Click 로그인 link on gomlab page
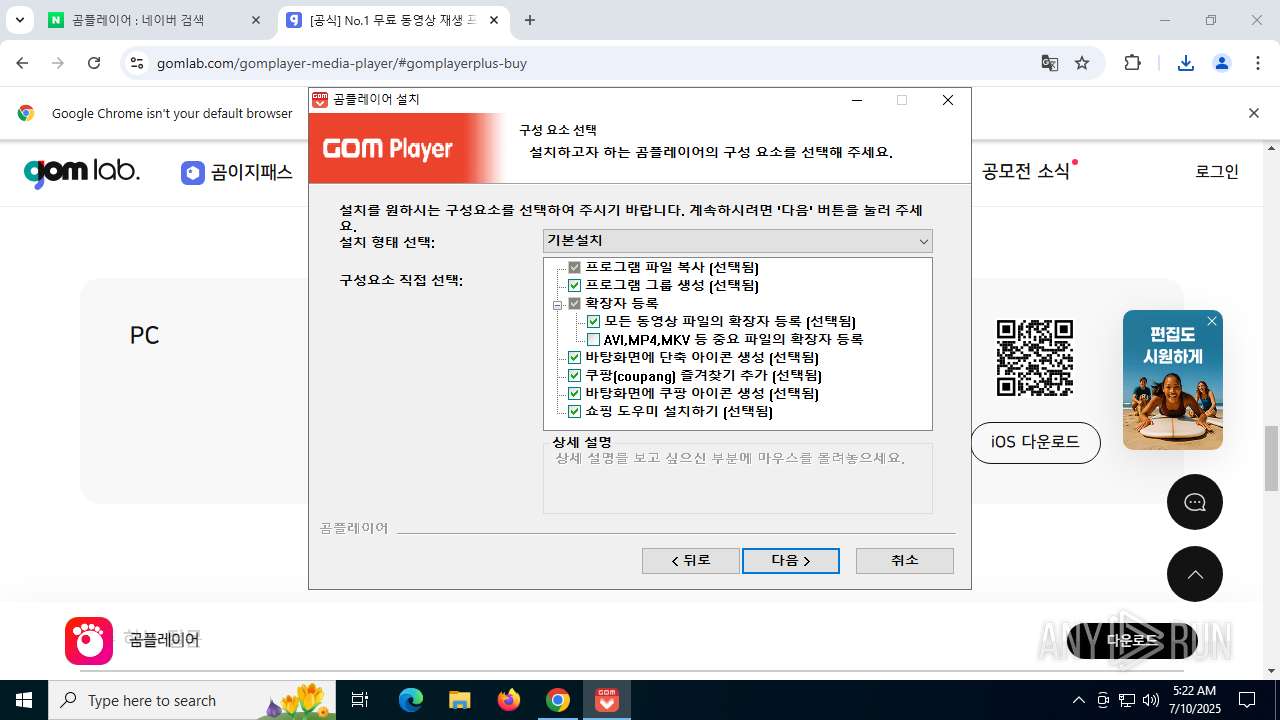Screen dimensions: 1280x720 [1217, 171]
